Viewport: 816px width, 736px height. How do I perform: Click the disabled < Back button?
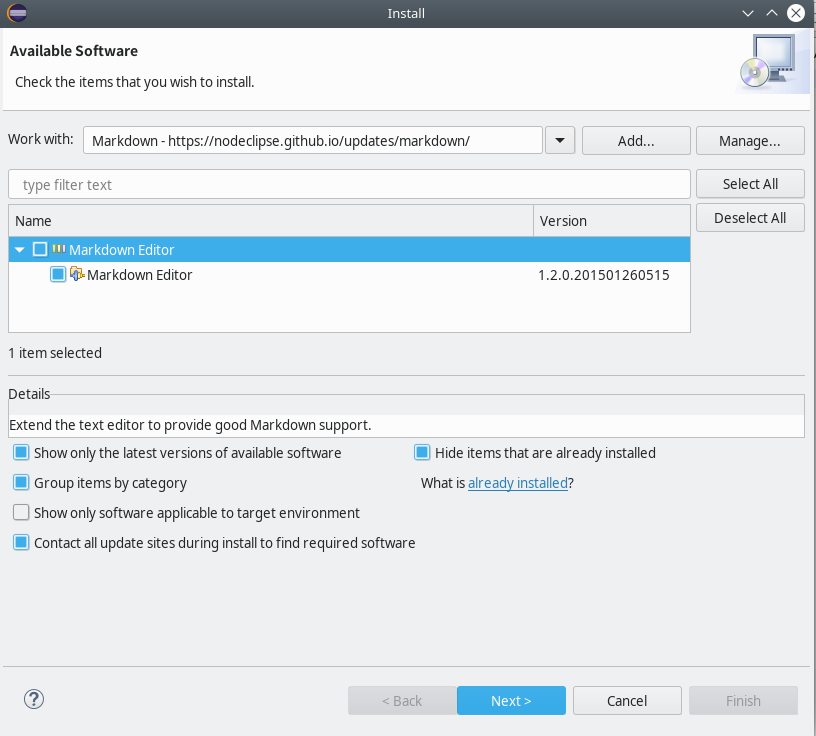[x=402, y=701]
